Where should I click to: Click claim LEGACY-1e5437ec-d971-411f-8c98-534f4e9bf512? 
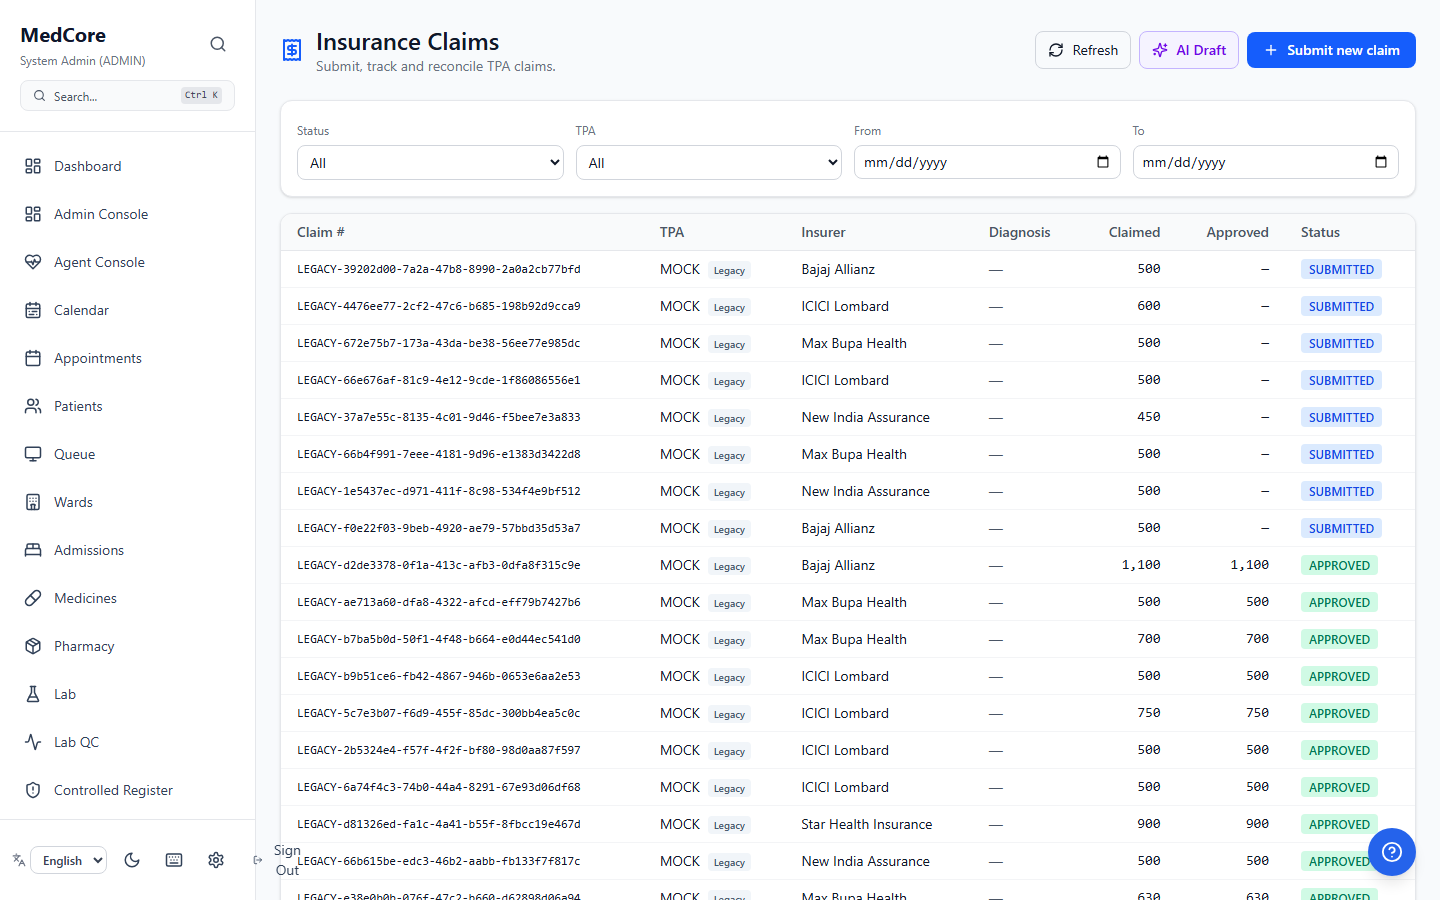(439, 491)
